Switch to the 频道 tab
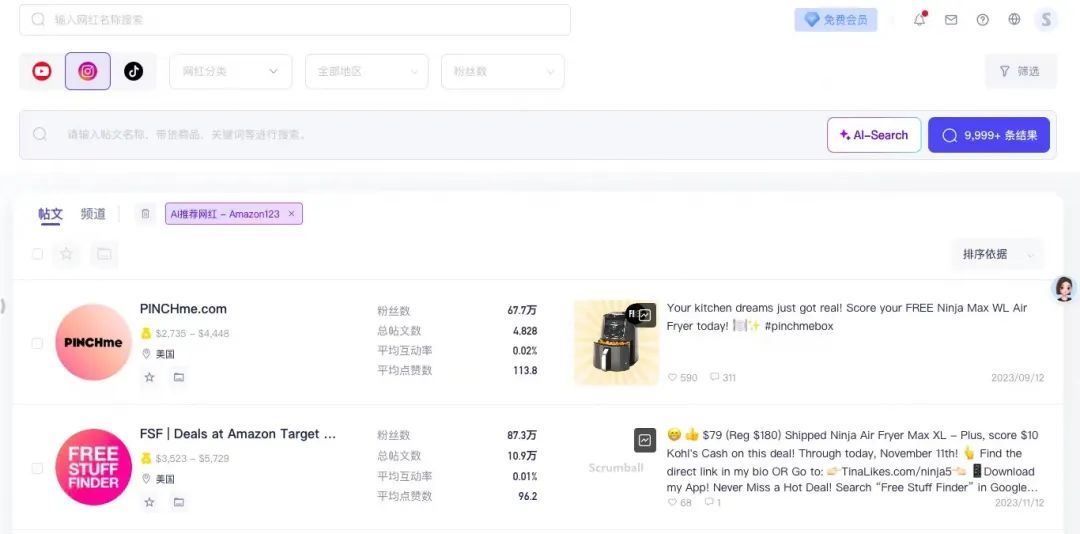 [93, 214]
